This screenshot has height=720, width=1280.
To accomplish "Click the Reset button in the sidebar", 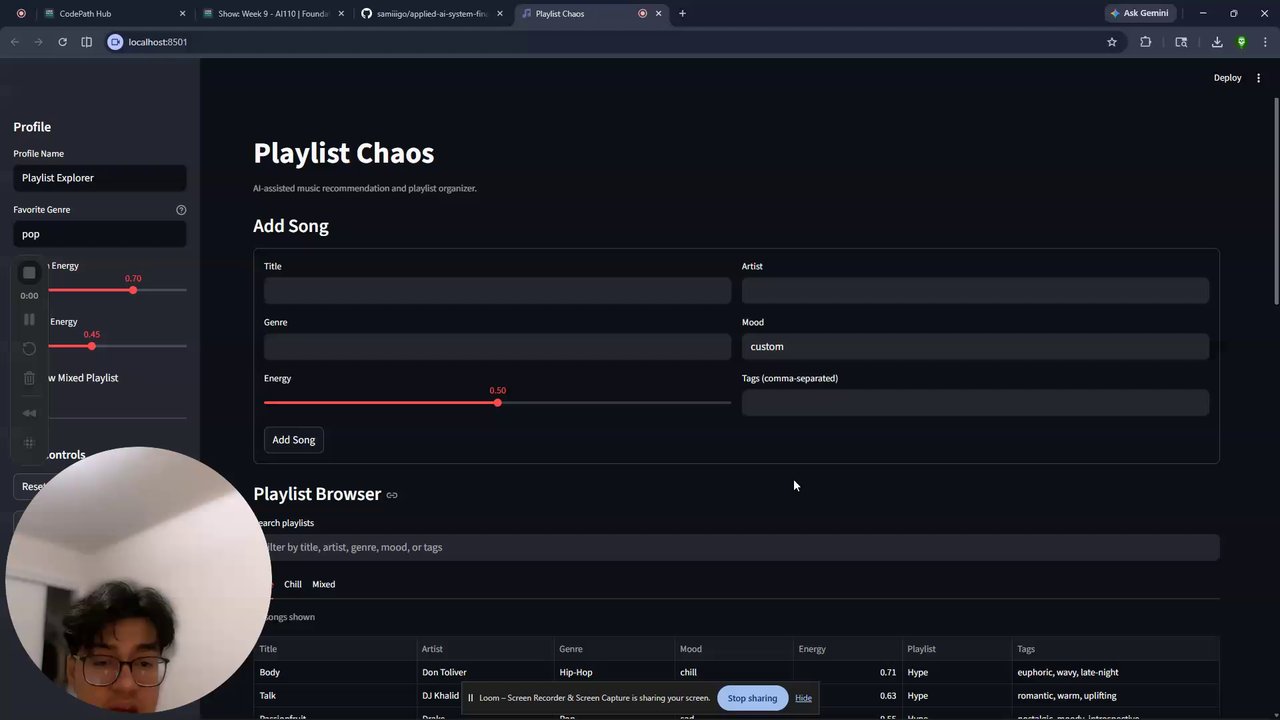I will click(x=35, y=487).
